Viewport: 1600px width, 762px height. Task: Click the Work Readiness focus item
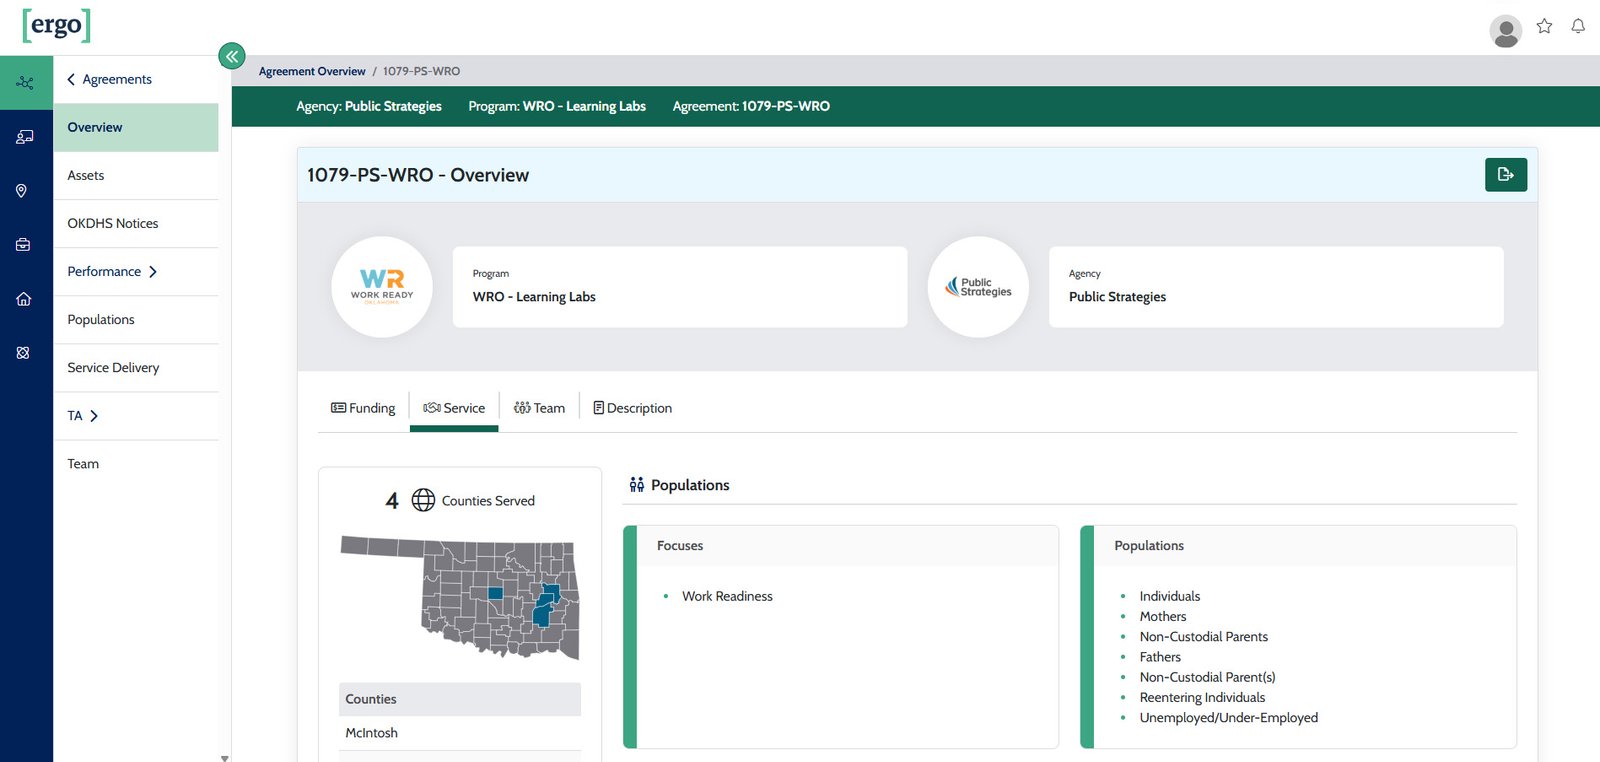[x=727, y=596]
